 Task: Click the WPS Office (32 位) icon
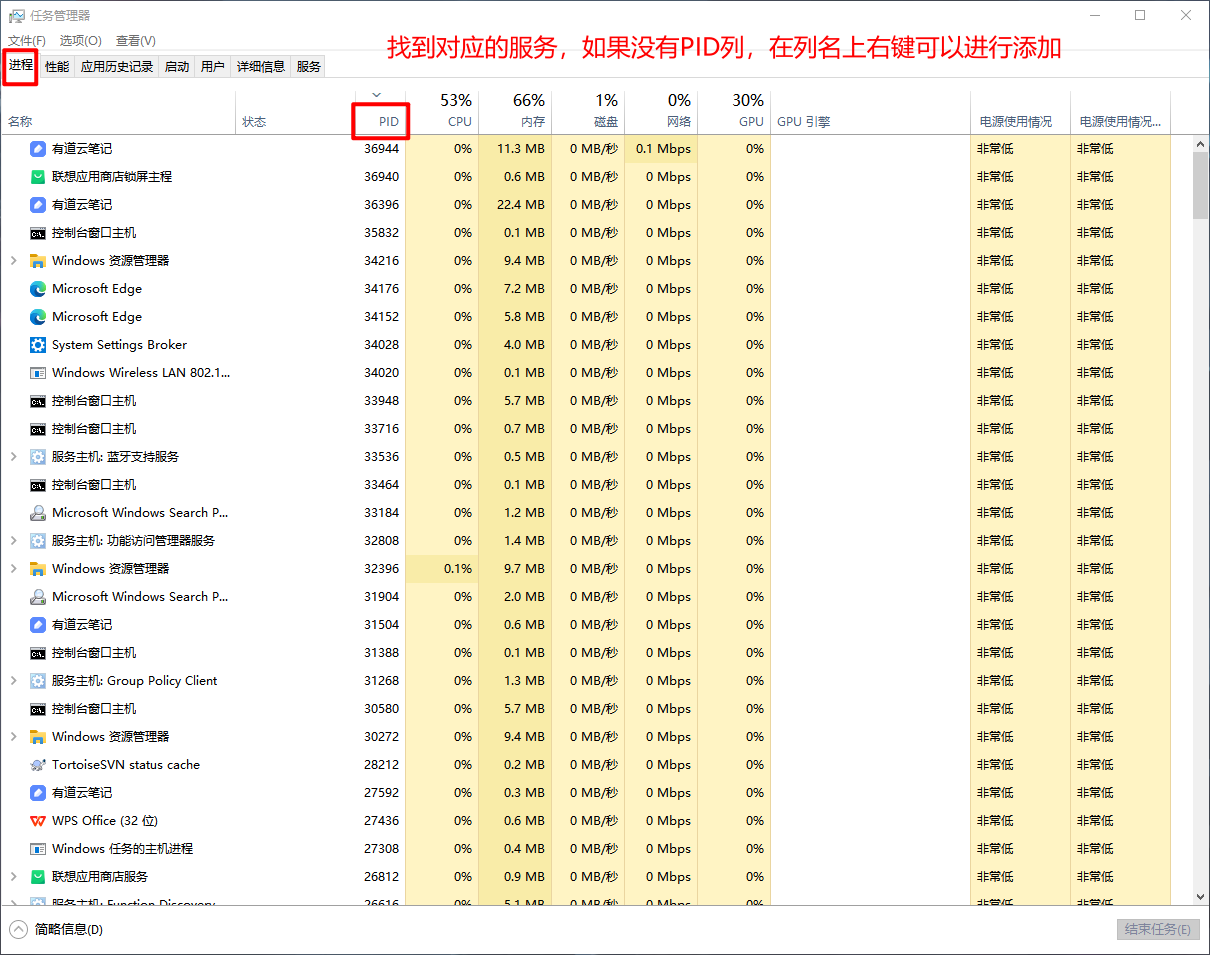[38, 820]
